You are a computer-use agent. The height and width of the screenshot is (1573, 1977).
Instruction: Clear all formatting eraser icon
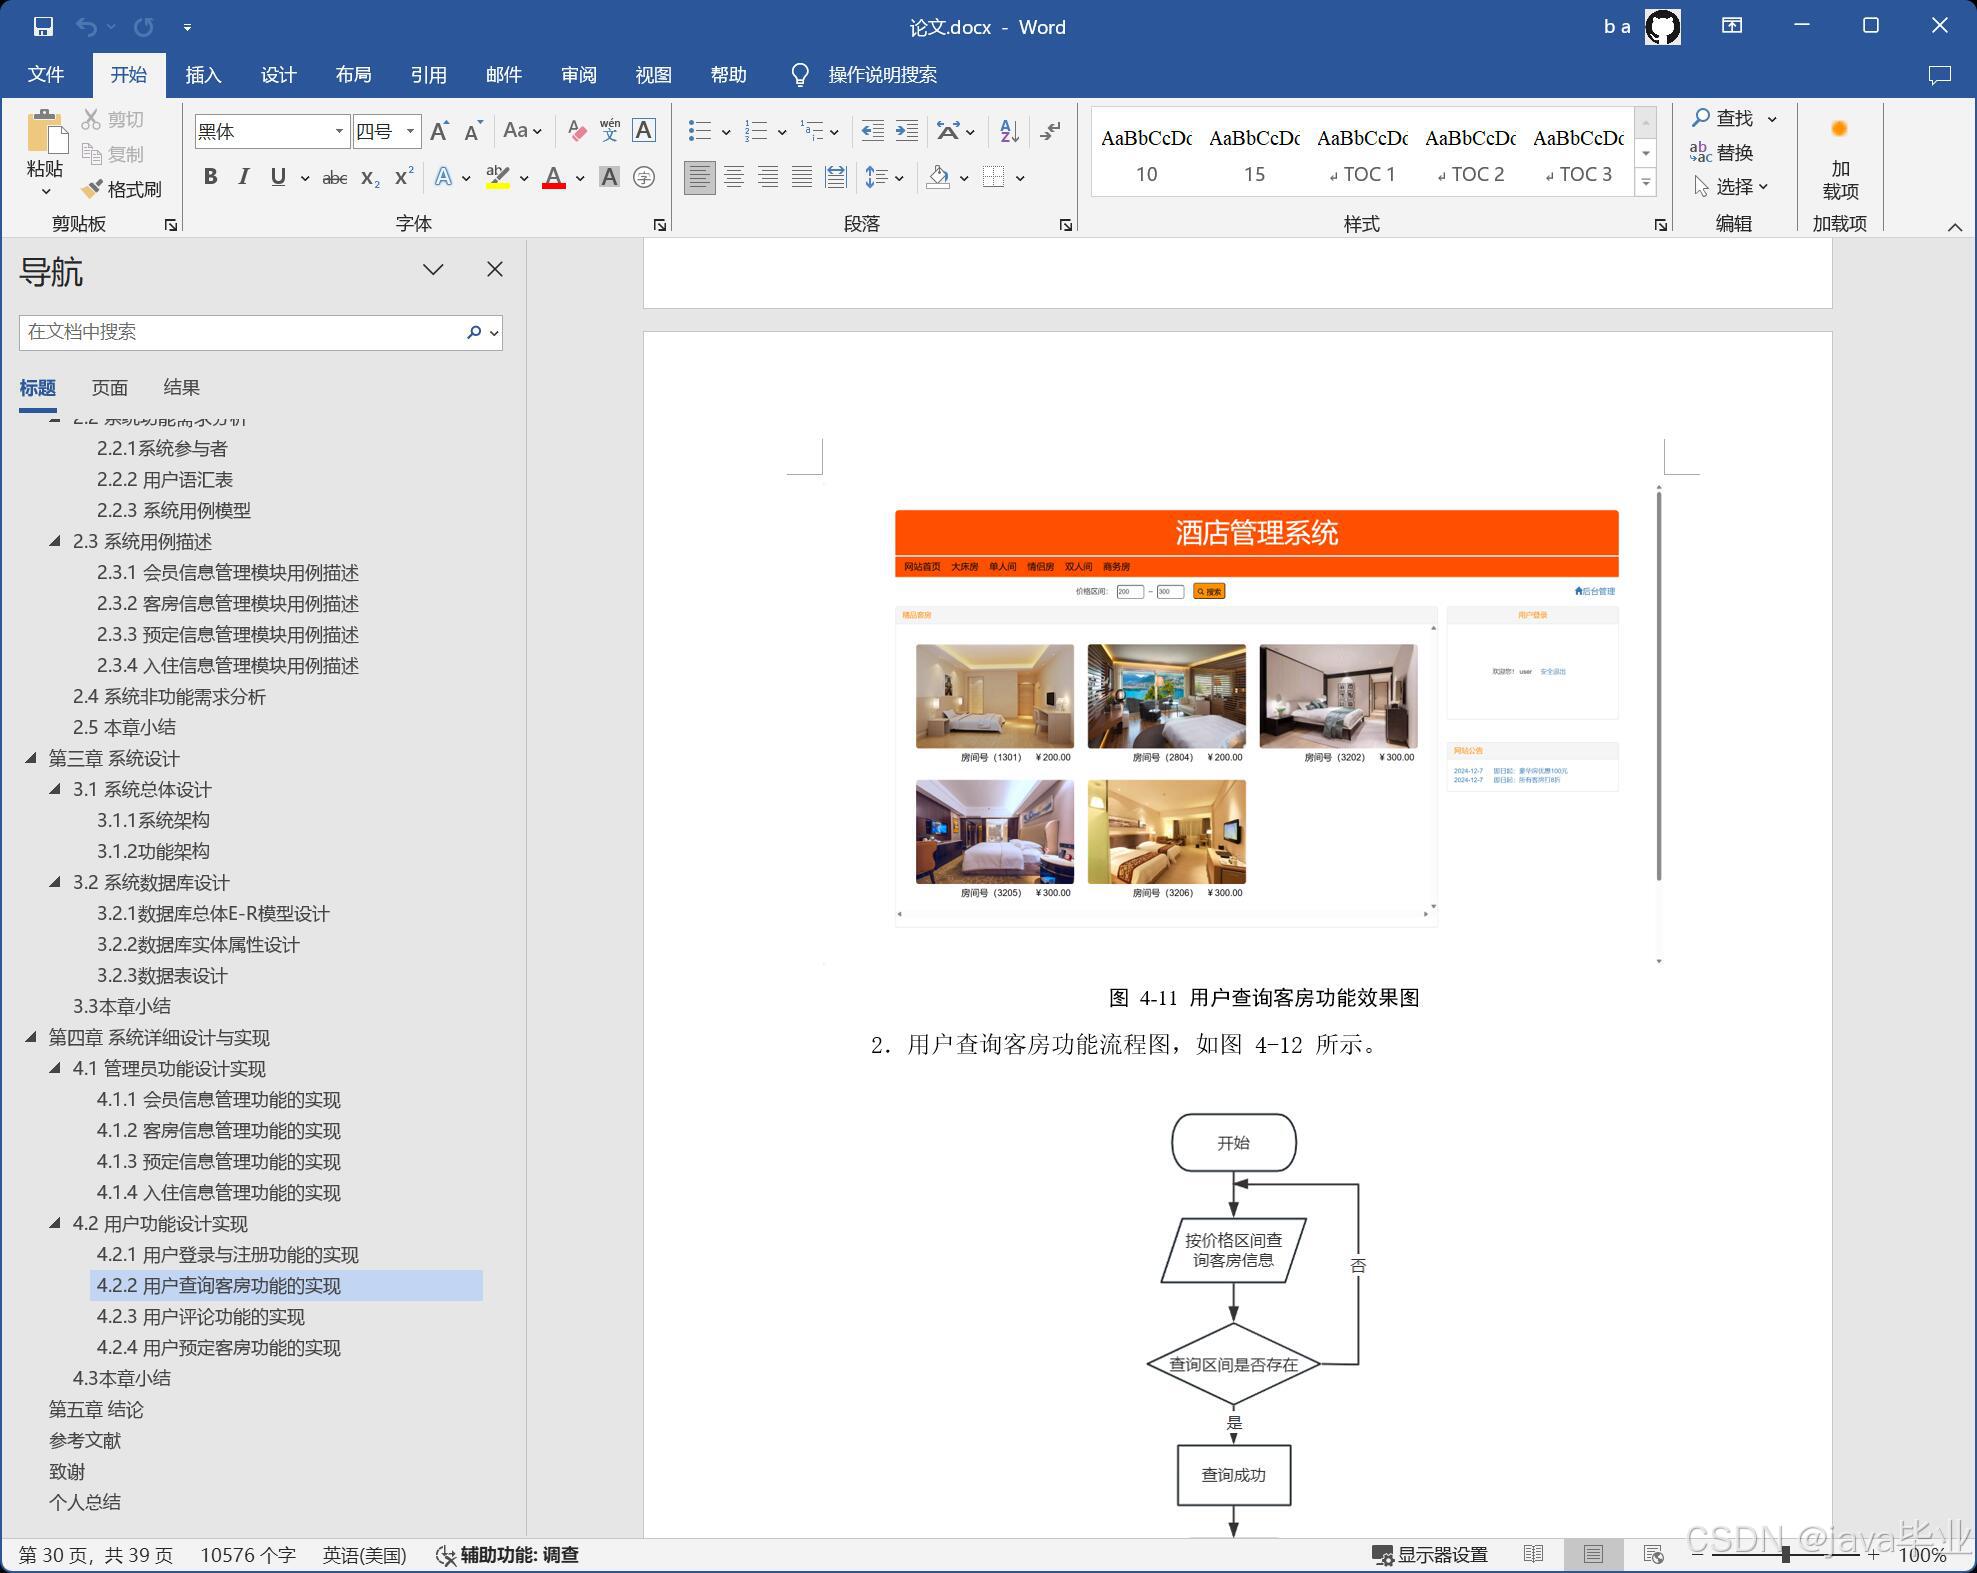click(576, 131)
